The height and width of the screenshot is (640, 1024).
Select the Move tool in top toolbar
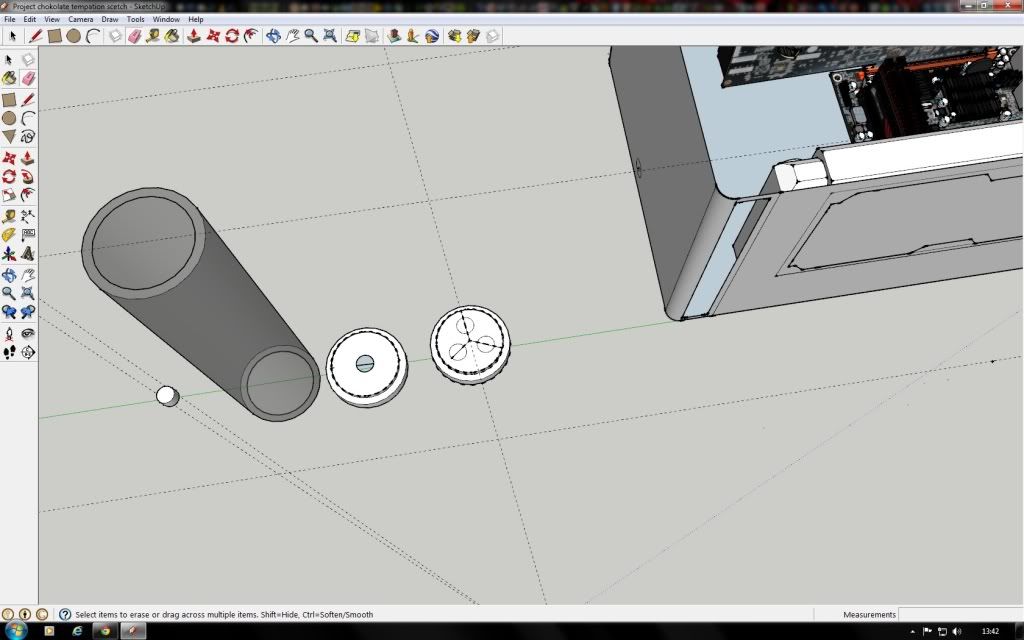tap(213, 36)
